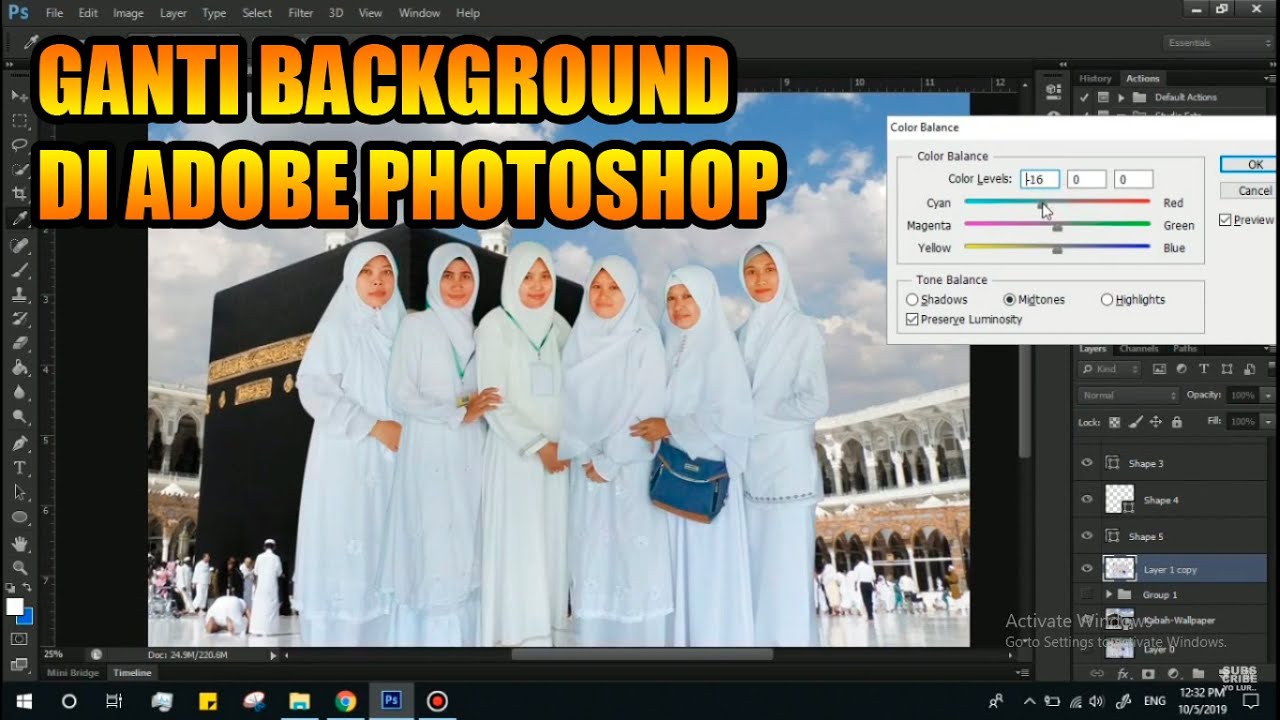The width and height of the screenshot is (1280, 720).
Task: Open the Actions panel flyout menu
Action: 1269,78
